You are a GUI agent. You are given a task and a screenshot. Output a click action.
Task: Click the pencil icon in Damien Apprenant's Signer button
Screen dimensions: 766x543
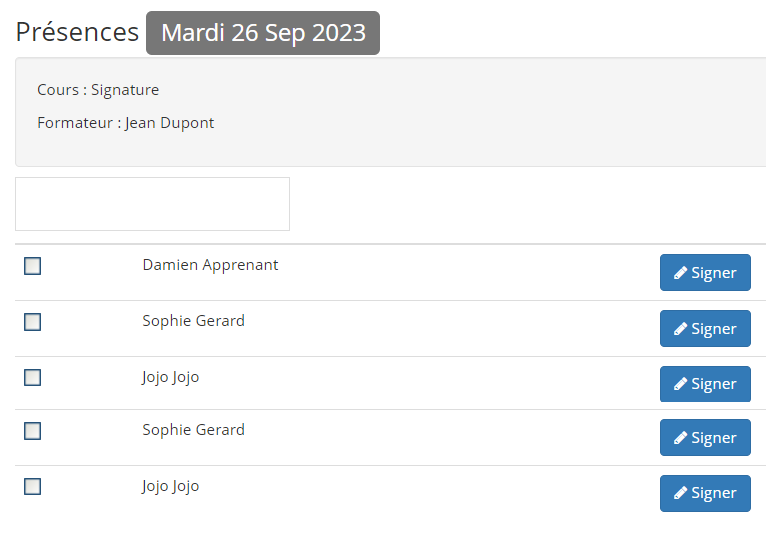tap(680, 273)
